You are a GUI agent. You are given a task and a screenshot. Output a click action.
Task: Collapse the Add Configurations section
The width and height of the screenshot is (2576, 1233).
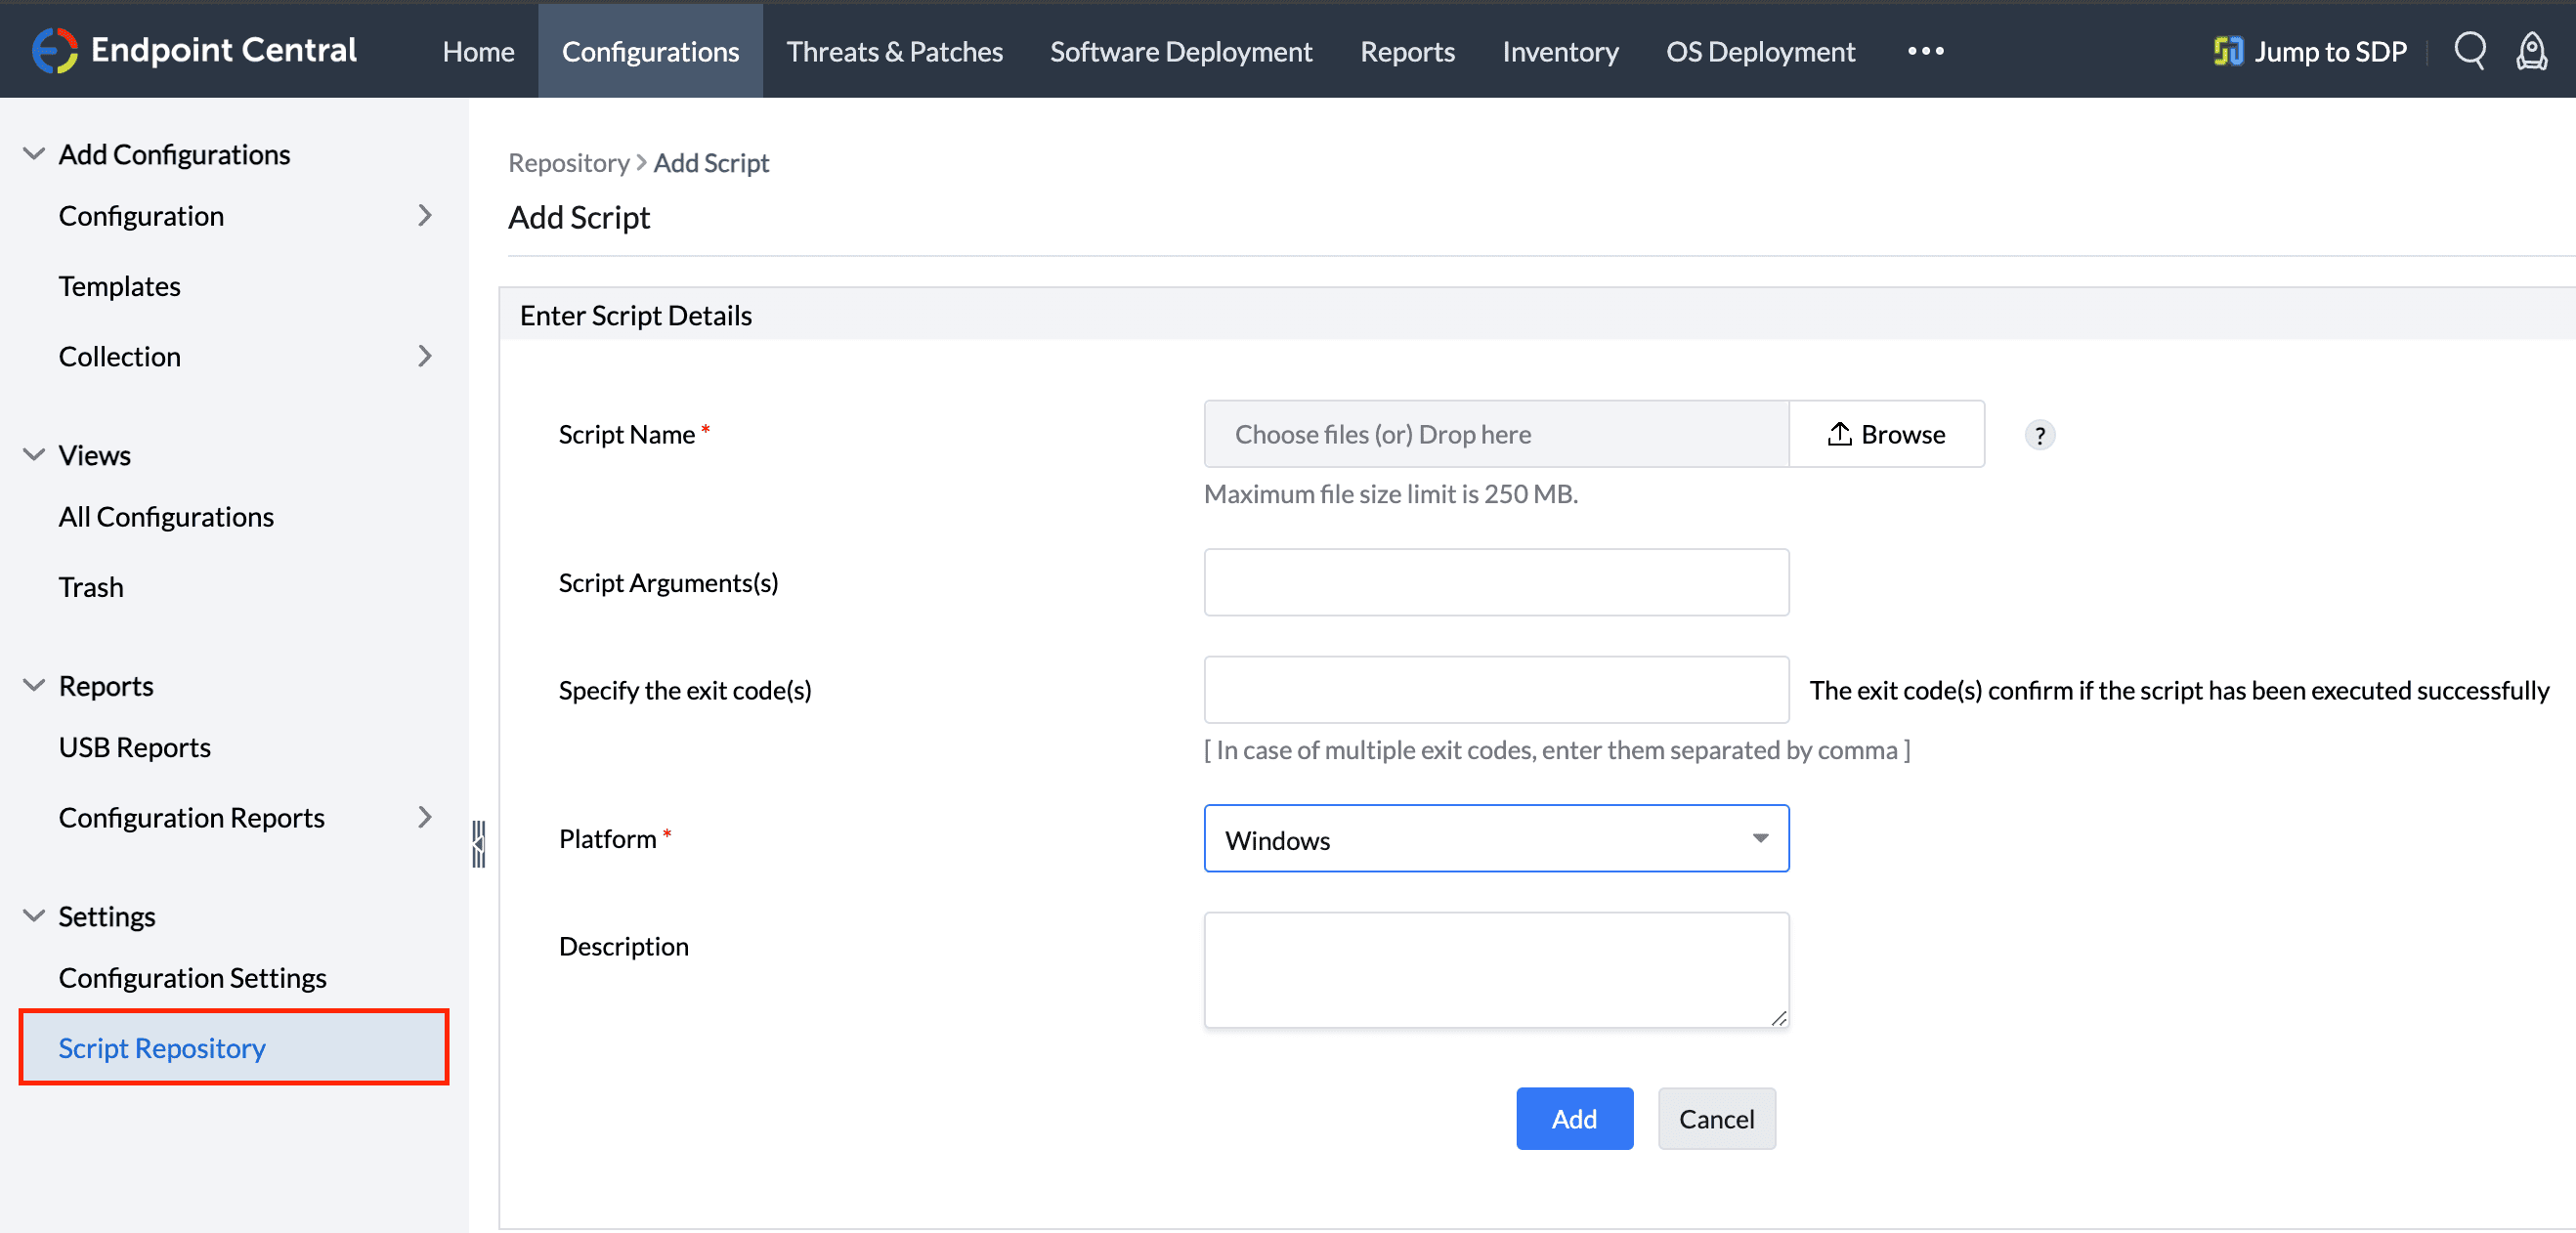pyautogui.click(x=34, y=154)
